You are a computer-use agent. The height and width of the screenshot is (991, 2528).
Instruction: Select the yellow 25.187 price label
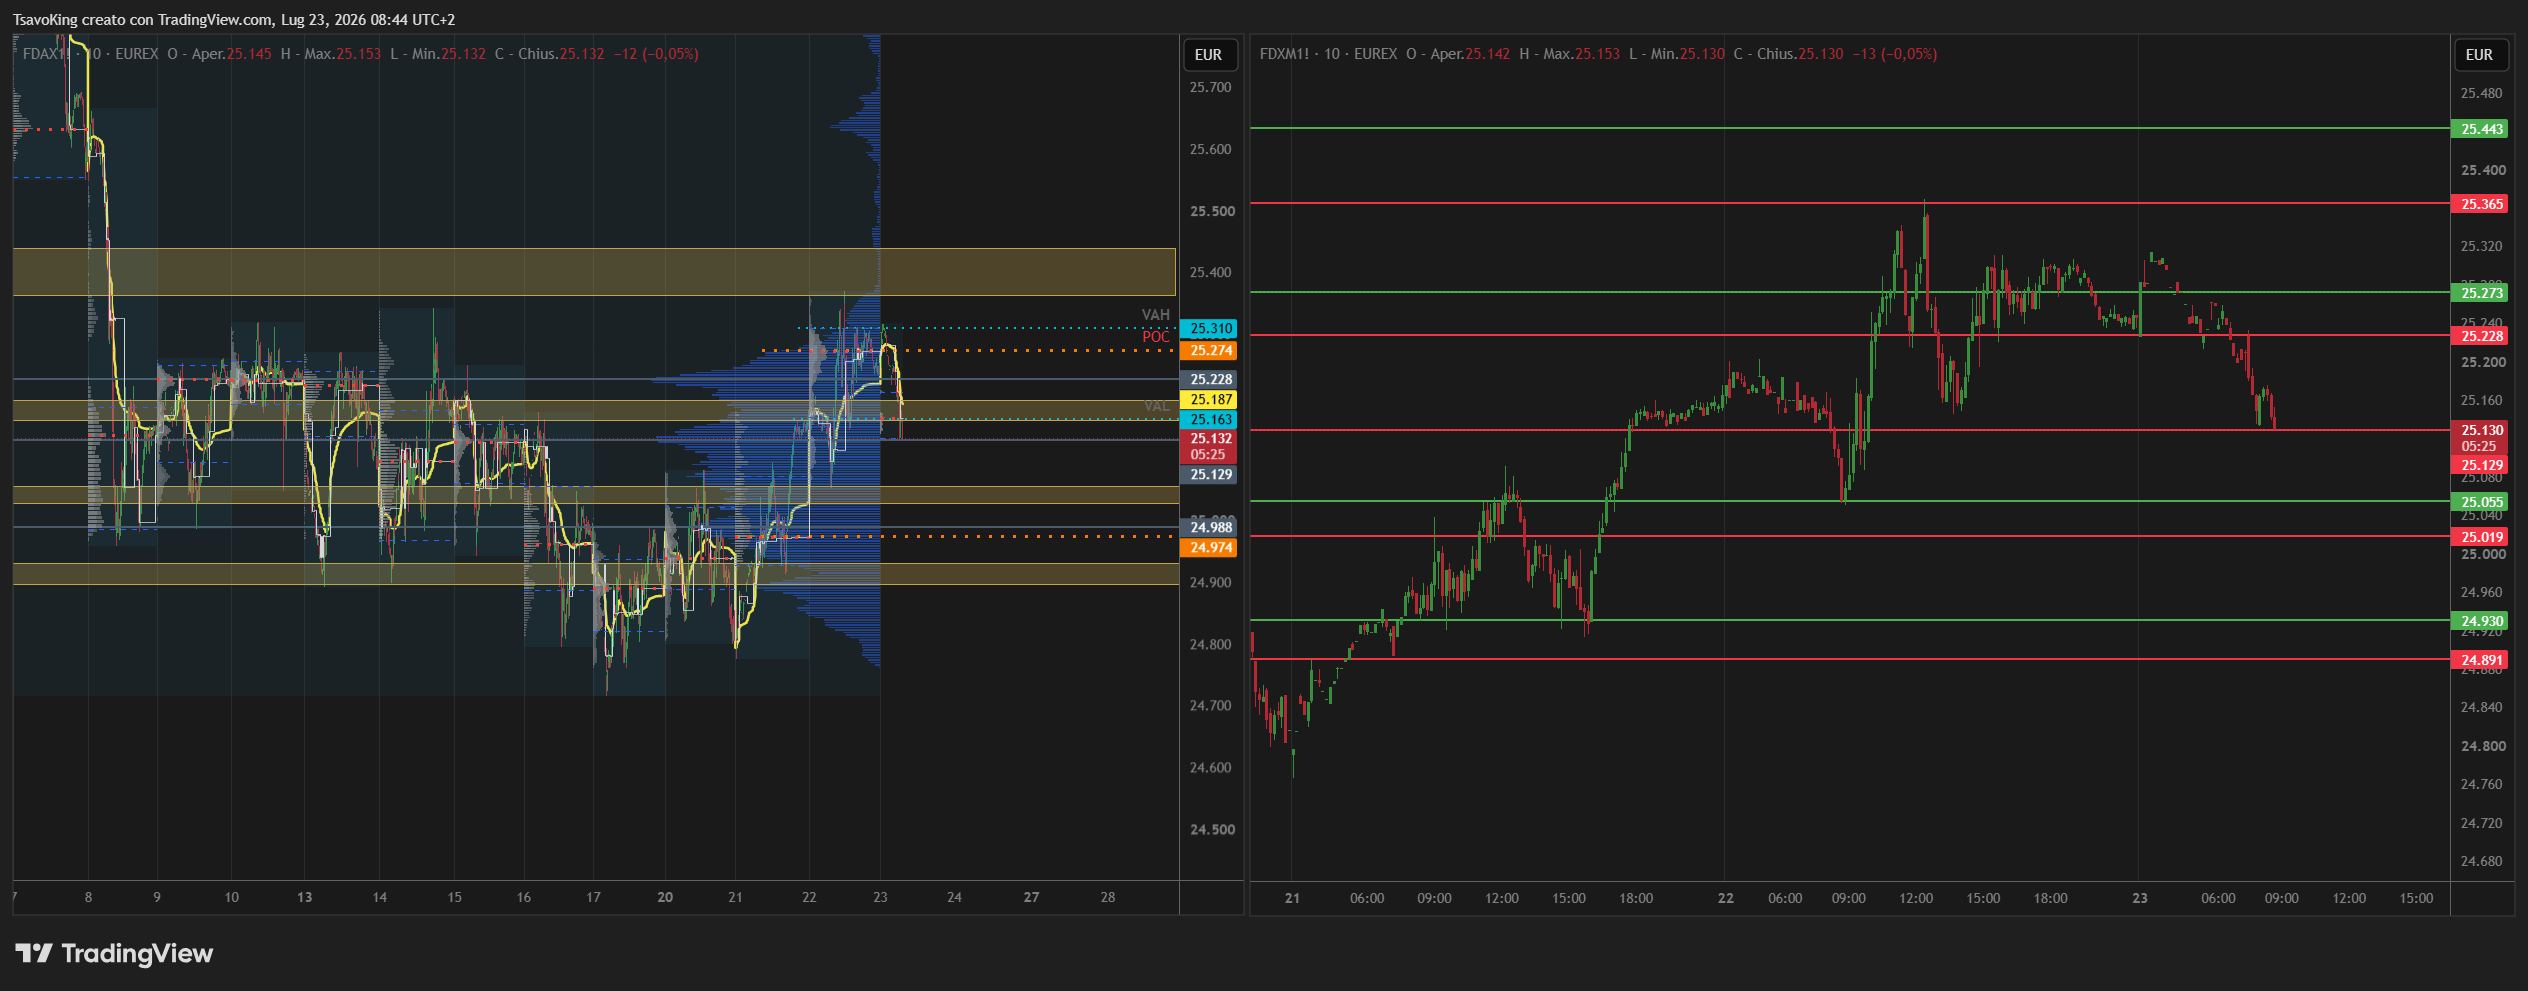[1209, 399]
